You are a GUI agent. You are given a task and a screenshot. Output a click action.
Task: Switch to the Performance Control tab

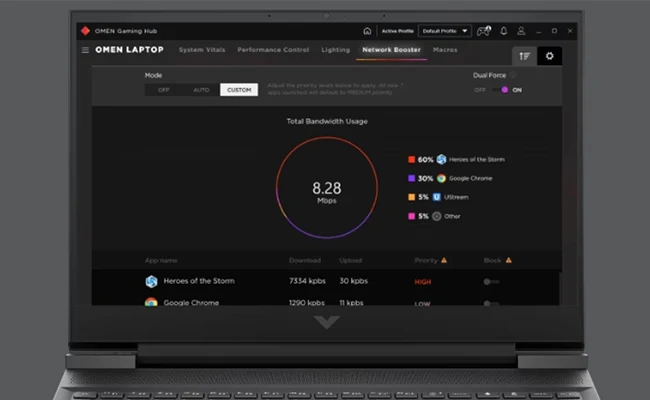point(273,50)
